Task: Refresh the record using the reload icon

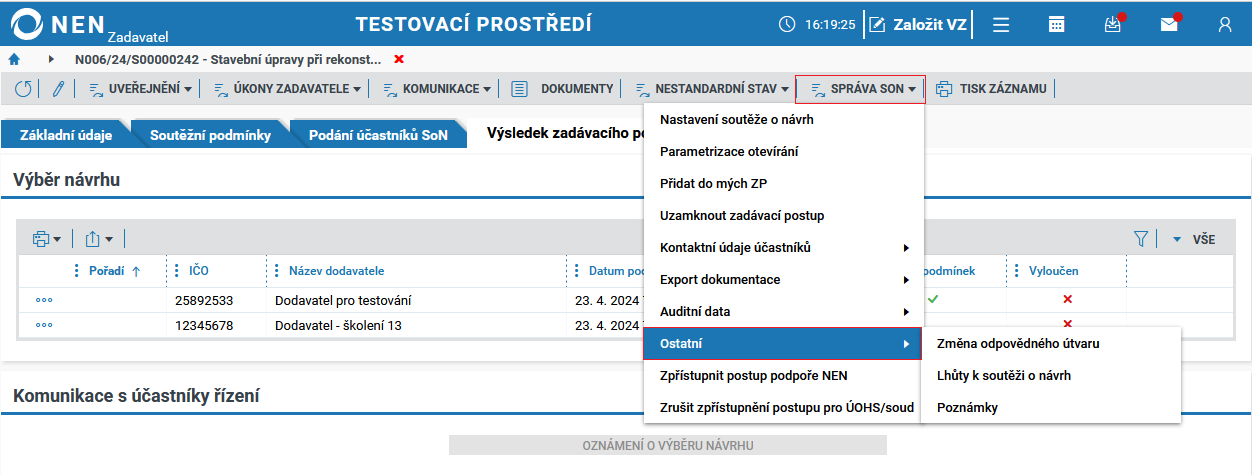Action: [23, 89]
